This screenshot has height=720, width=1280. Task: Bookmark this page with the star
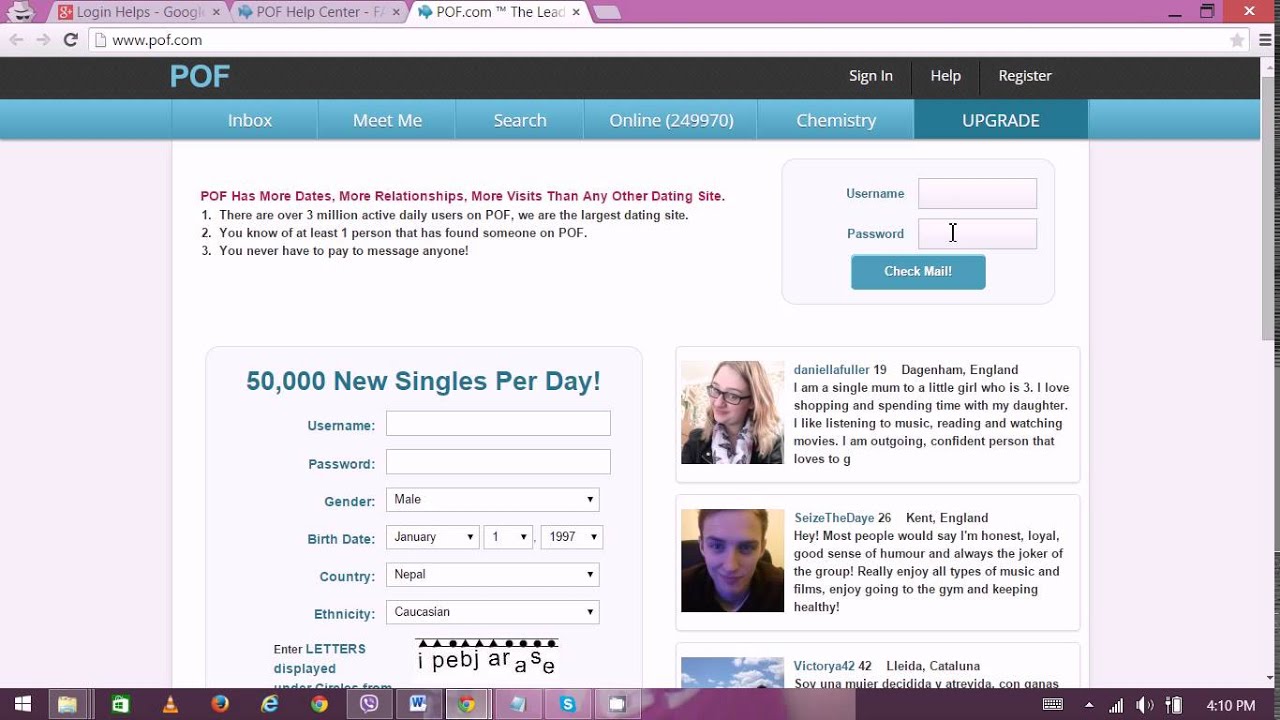(1237, 41)
